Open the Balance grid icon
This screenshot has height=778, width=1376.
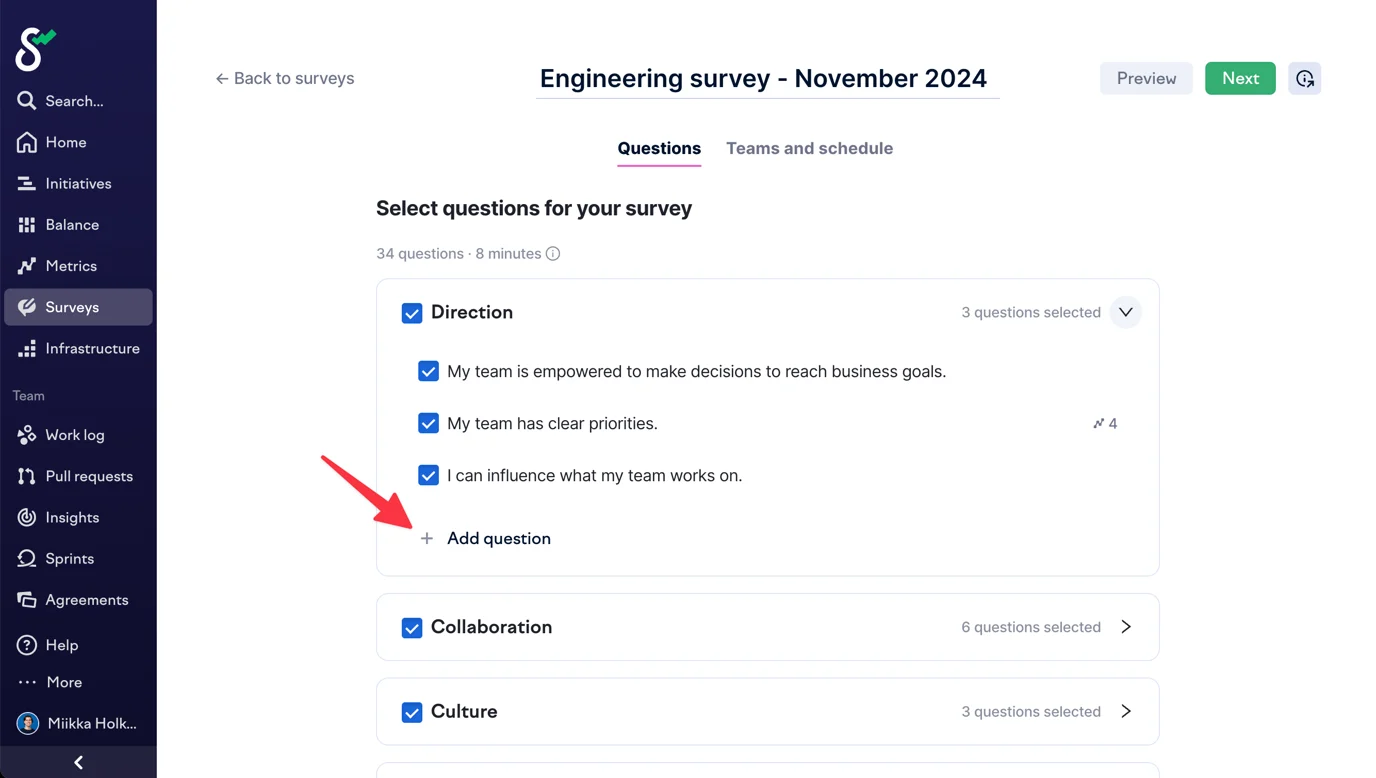point(27,225)
